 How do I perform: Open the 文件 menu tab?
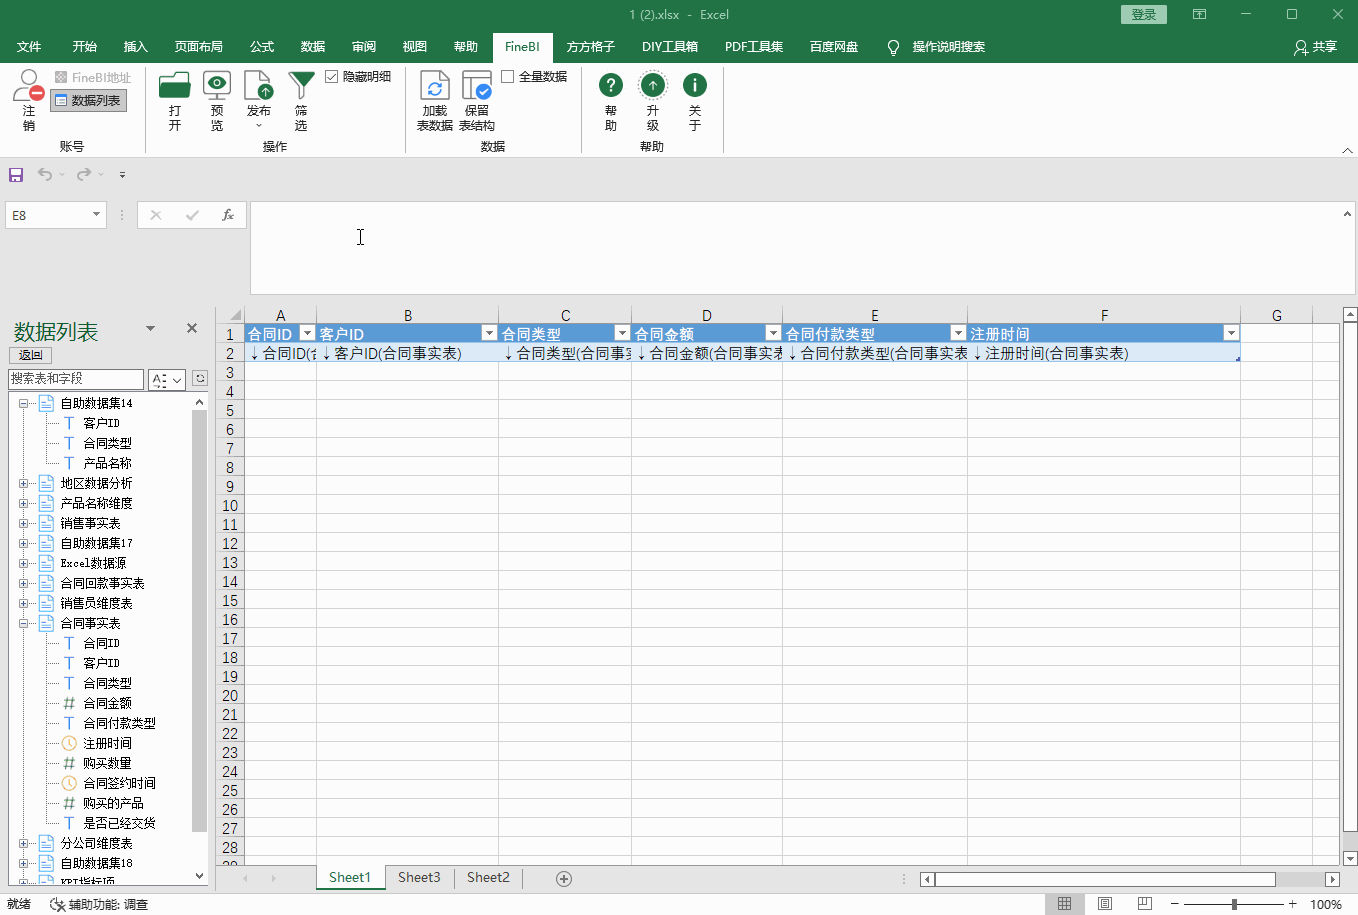(29, 47)
